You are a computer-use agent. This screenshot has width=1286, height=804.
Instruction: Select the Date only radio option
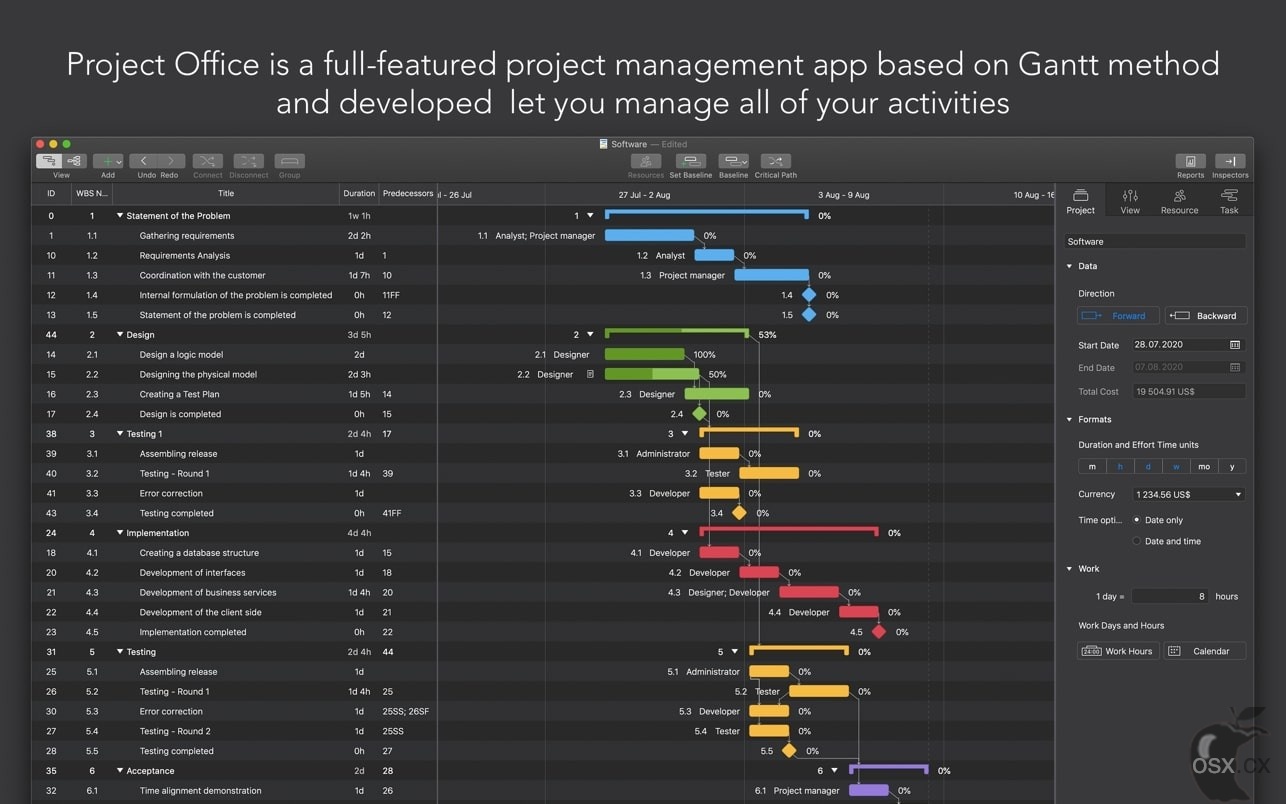click(x=1137, y=520)
